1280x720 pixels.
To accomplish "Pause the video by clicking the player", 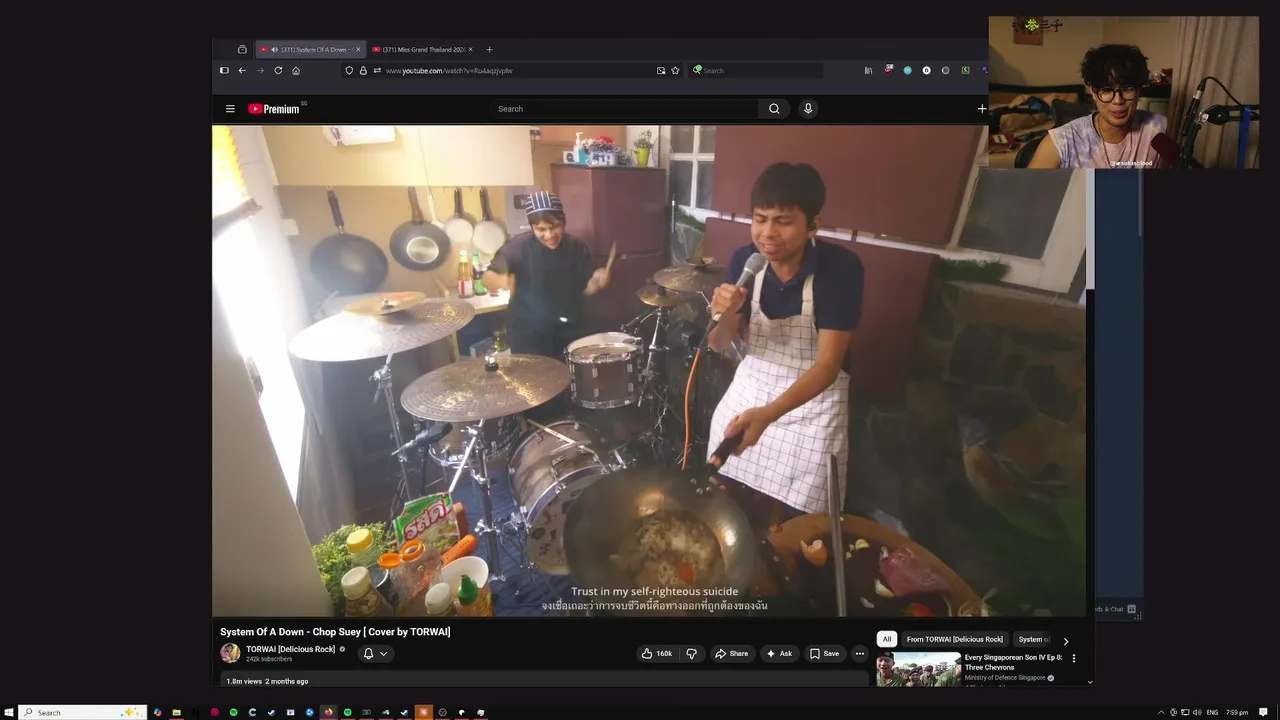I will [648, 370].
